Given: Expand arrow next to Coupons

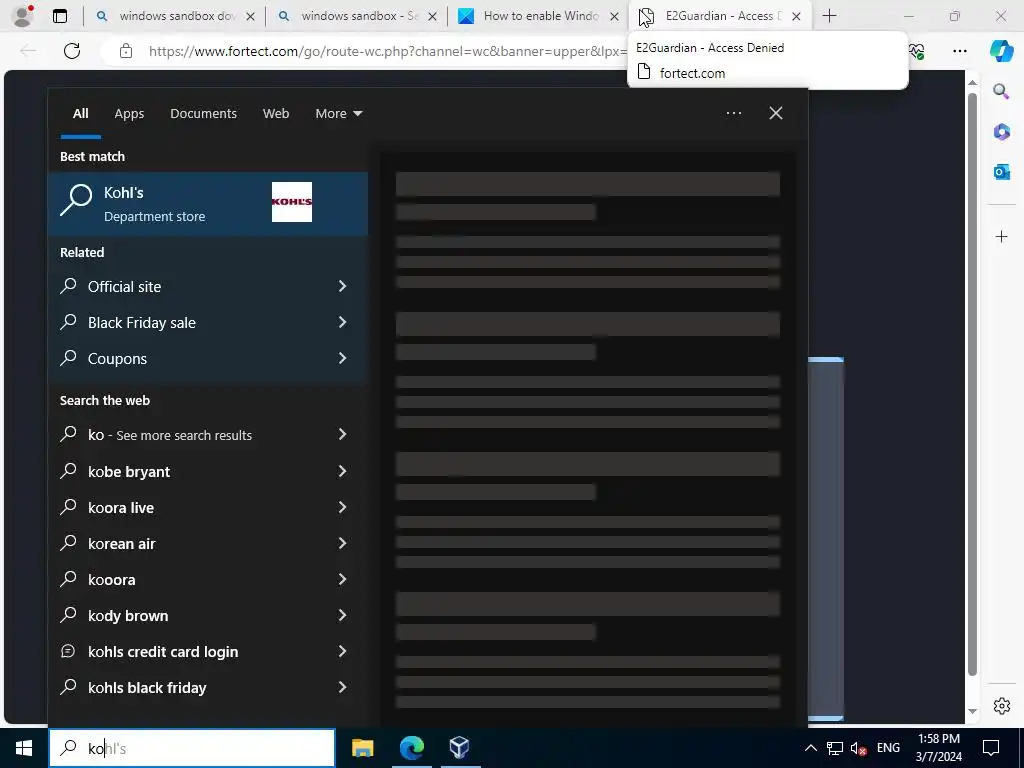Looking at the screenshot, I should pyautogui.click(x=342, y=358).
